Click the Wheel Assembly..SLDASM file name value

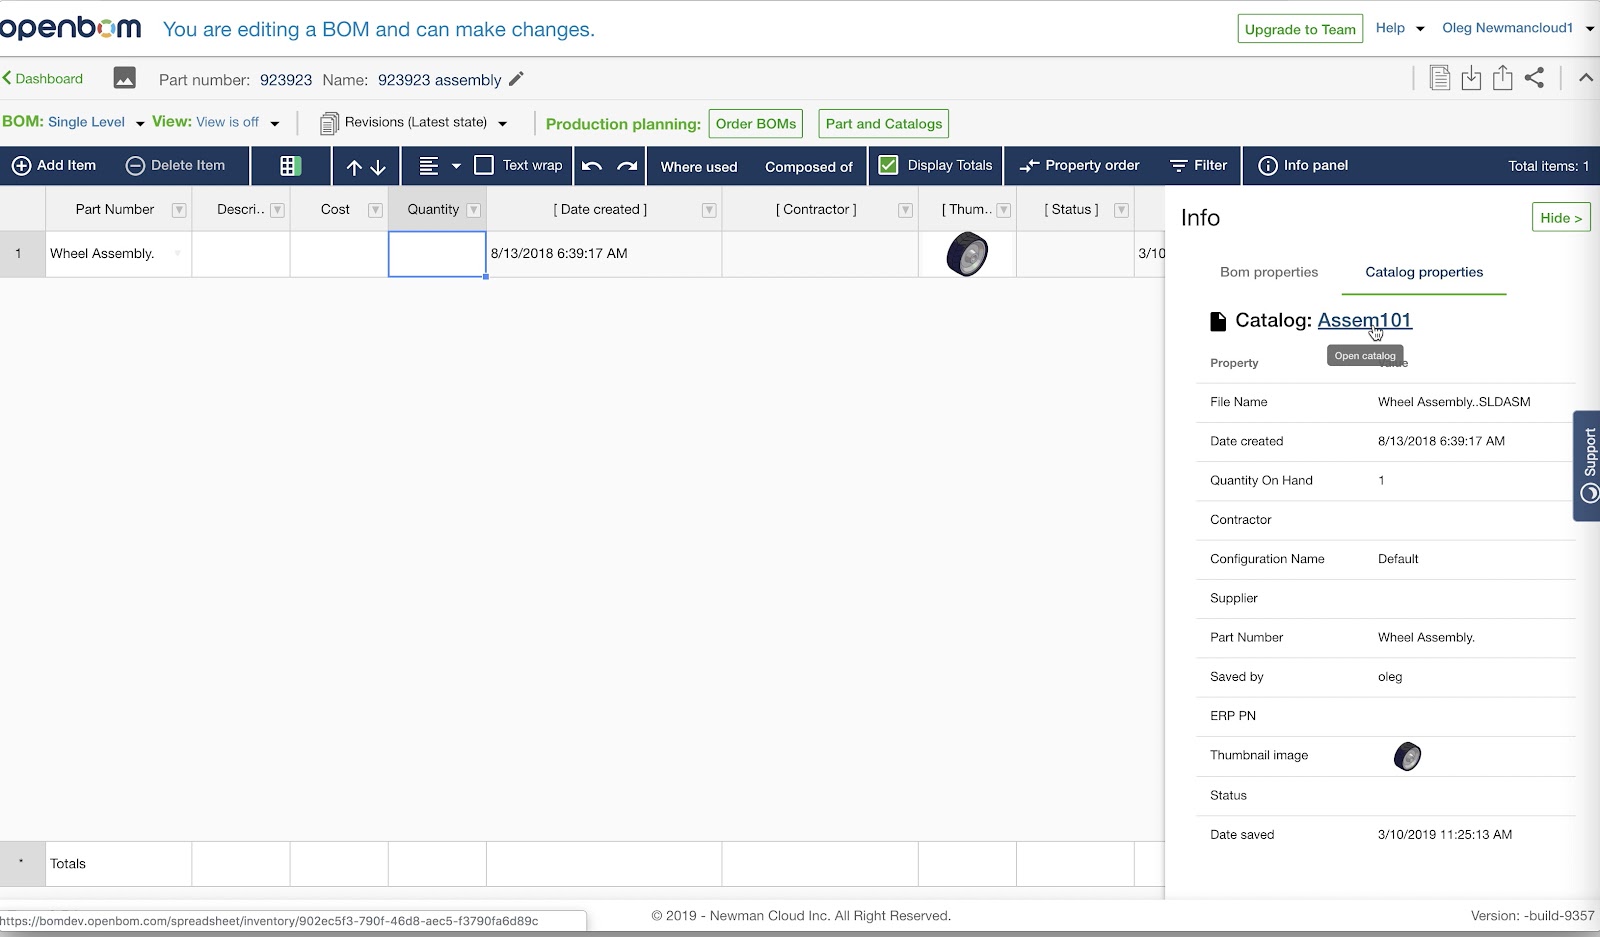coord(1454,402)
